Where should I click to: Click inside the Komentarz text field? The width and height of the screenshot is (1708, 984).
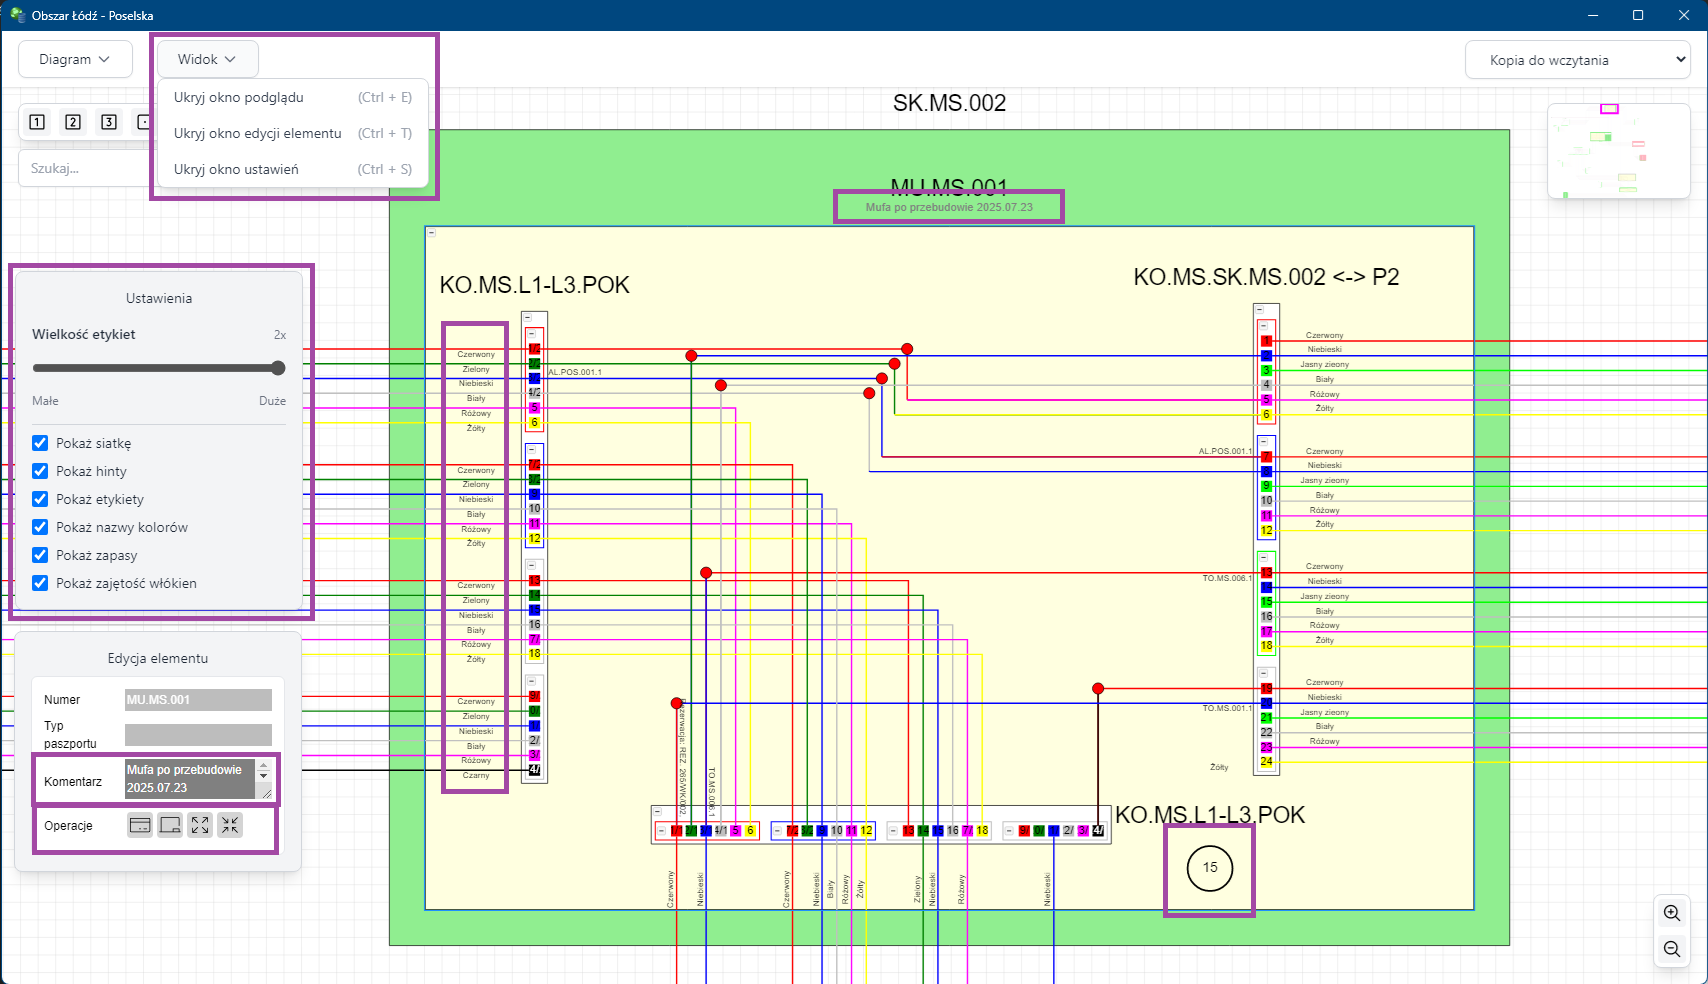[x=190, y=779]
